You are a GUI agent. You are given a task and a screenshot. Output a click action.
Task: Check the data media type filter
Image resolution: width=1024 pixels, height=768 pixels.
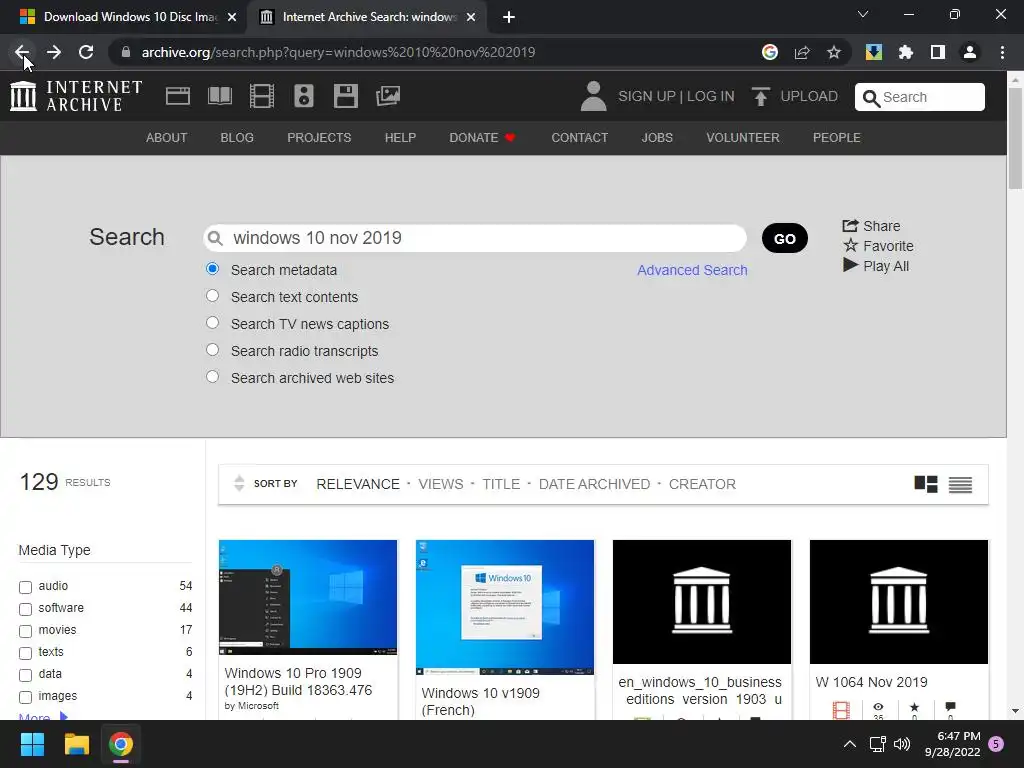25,675
